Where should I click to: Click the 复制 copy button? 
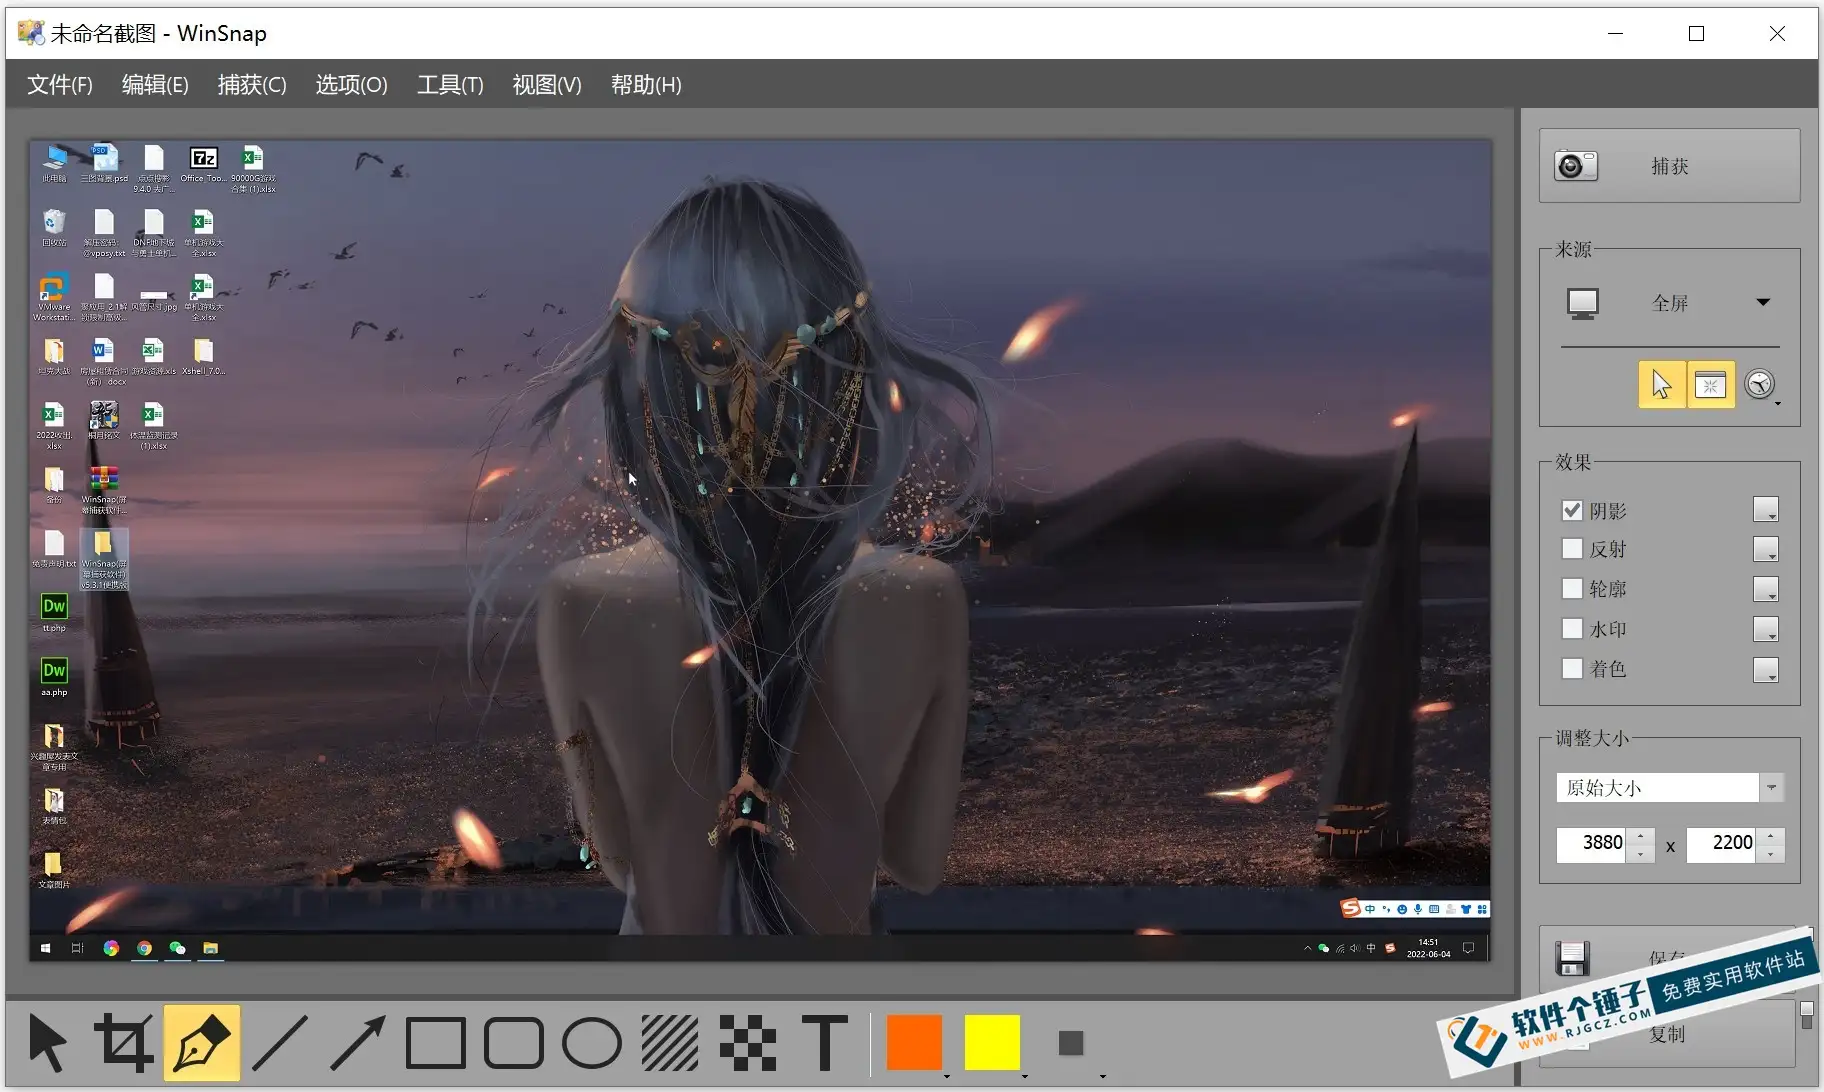(1667, 1034)
